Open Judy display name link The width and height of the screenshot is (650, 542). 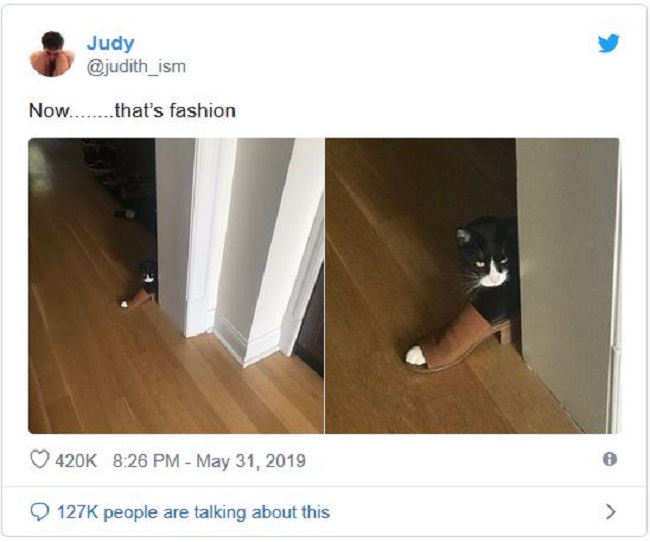point(110,43)
